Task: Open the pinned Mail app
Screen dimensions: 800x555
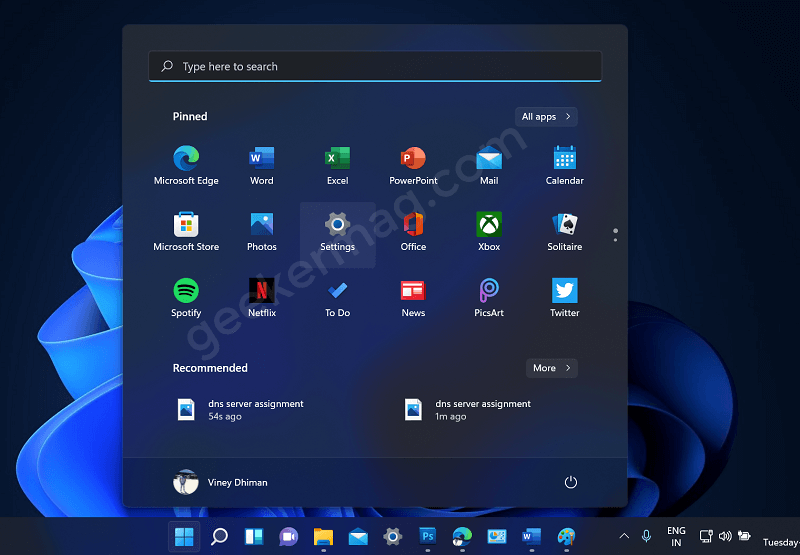Action: [489, 166]
